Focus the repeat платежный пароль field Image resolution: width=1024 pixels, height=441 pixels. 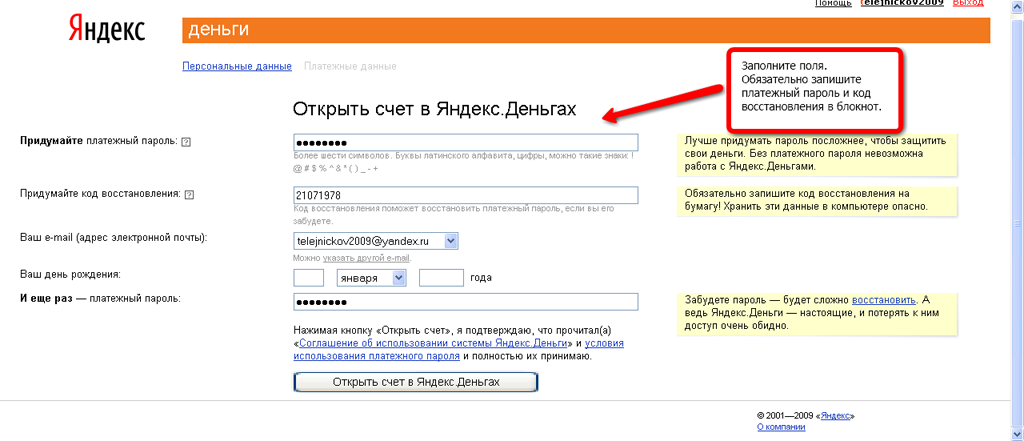[466, 302]
